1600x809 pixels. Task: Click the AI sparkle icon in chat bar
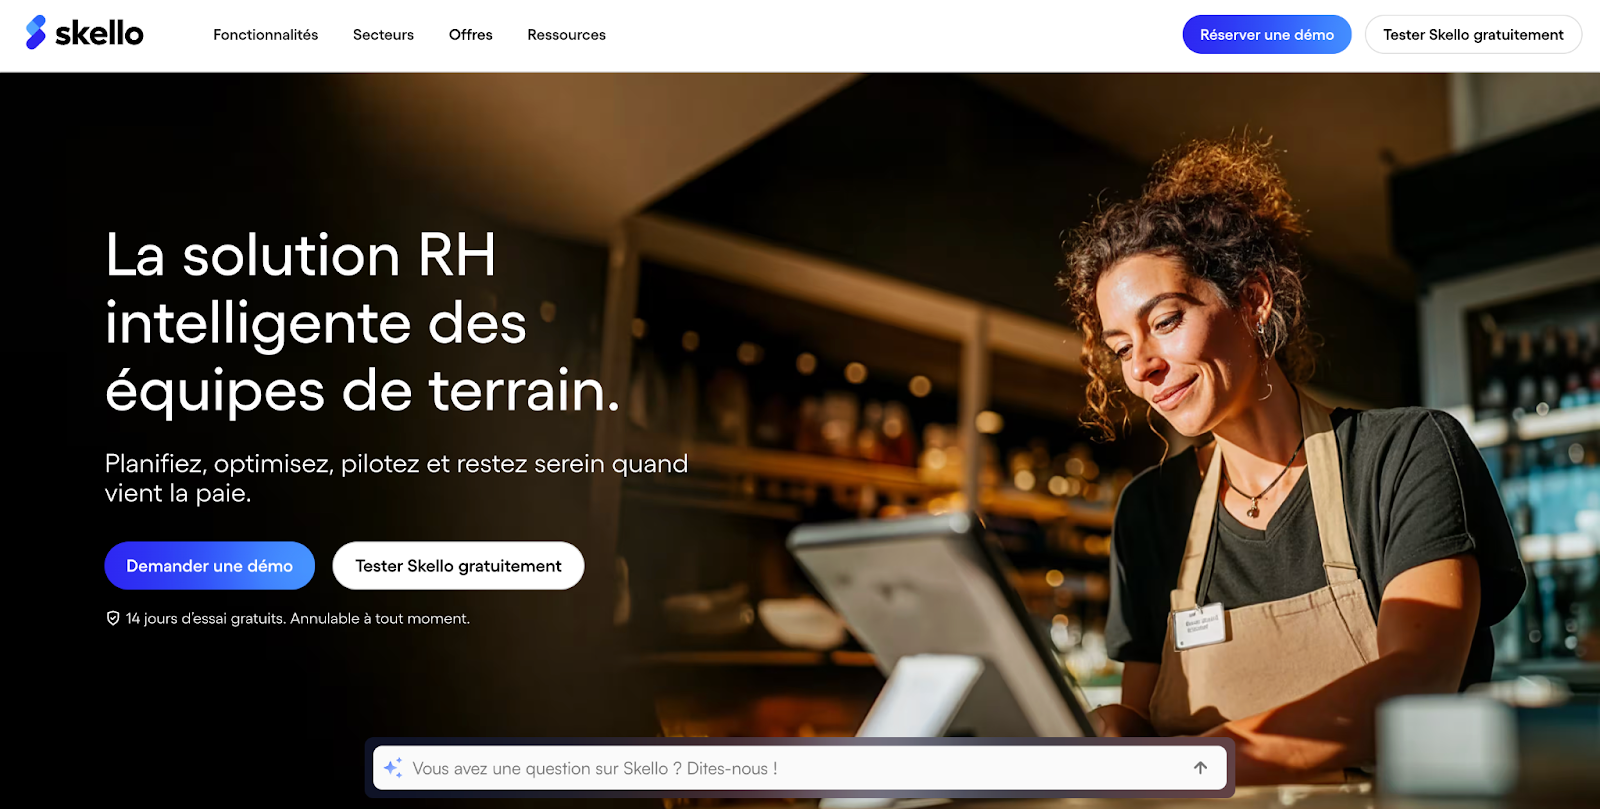point(393,768)
